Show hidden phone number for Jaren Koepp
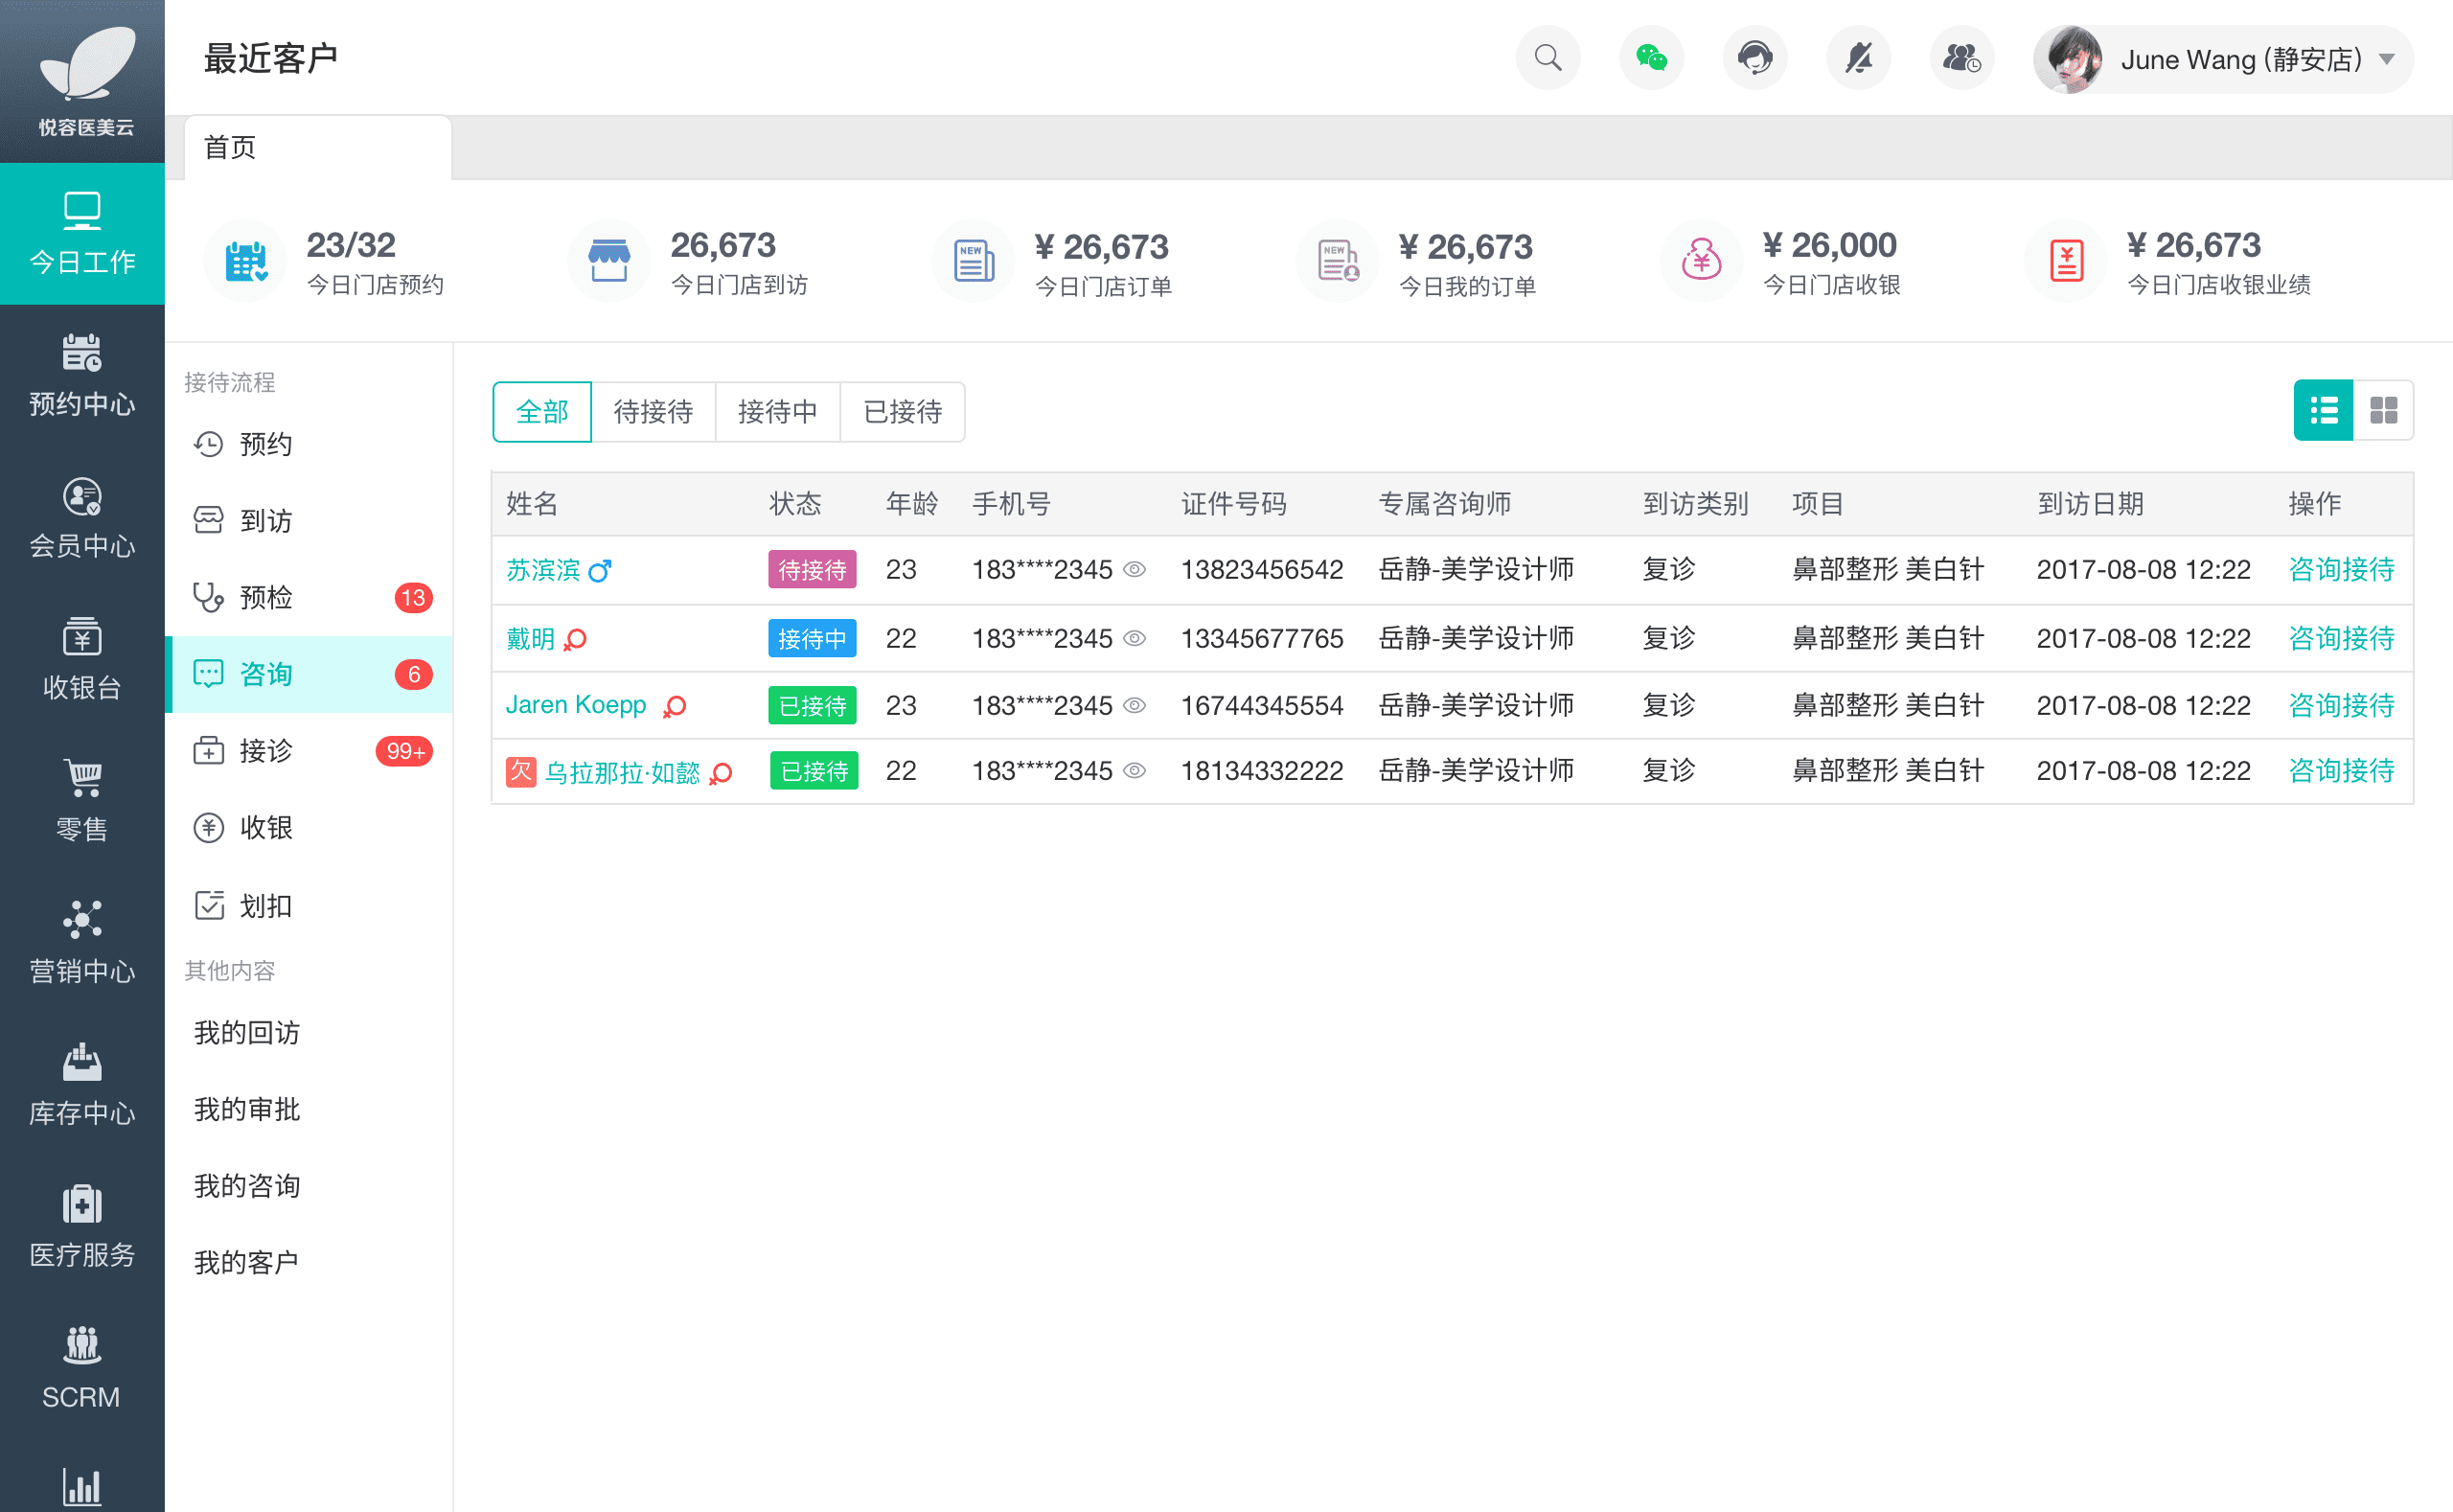The width and height of the screenshot is (2453, 1512). click(1134, 706)
